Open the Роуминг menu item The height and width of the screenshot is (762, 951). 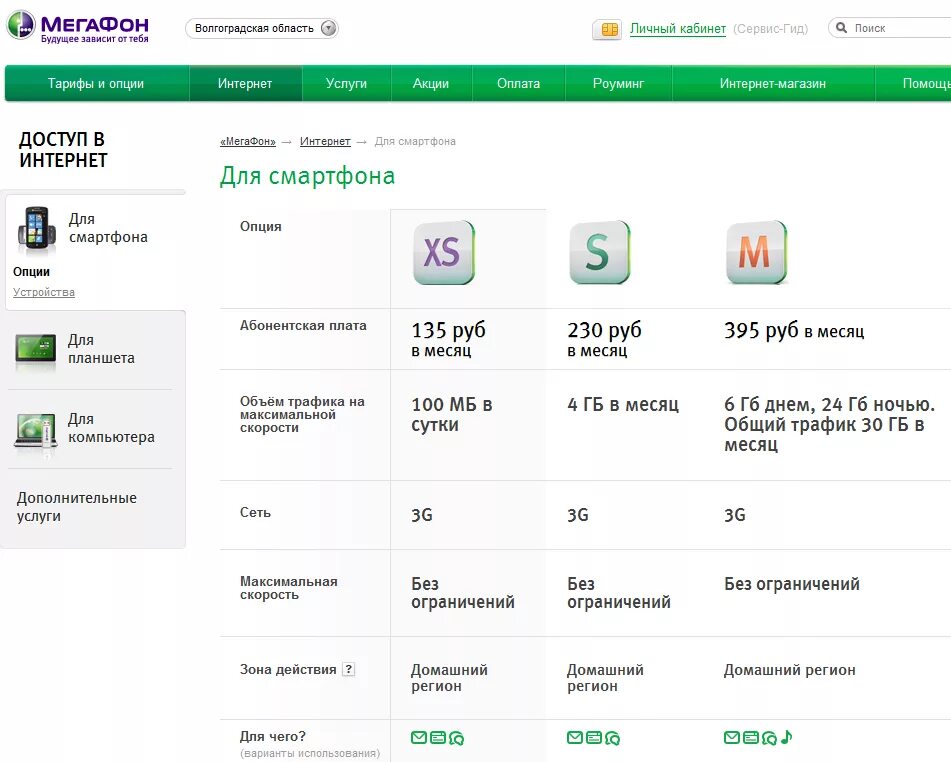[618, 84]
